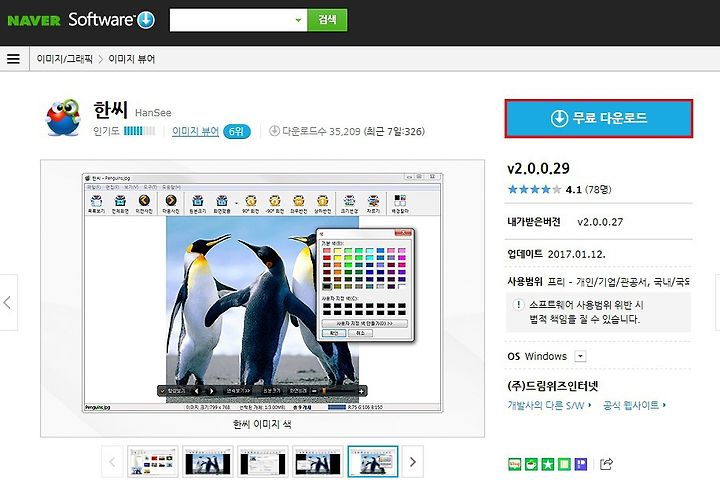The height and width of the screenshot is (502, 720).
Task: Click the large penguin preview screenshot
Action: 262,293
